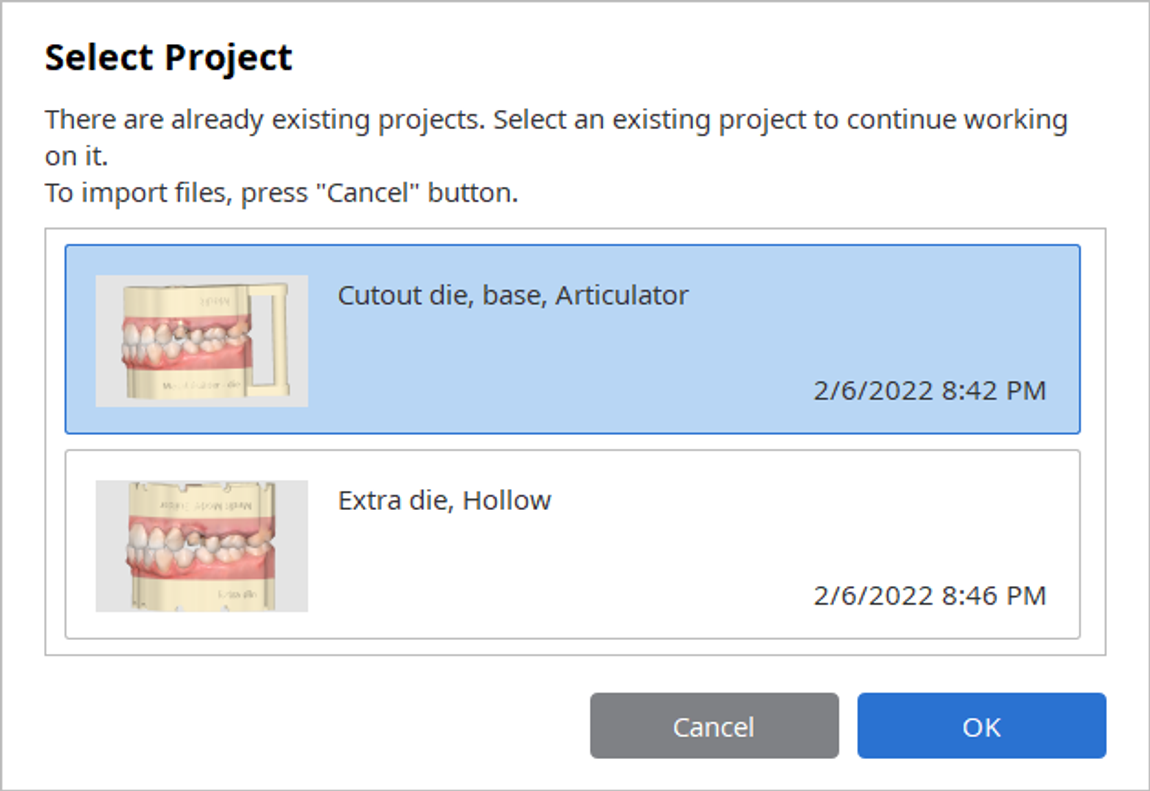Image resolution: width=1150 pixels, height=791 pixels.
Task: Choose the highlighted blue project row
Action: tap(572, 339)
